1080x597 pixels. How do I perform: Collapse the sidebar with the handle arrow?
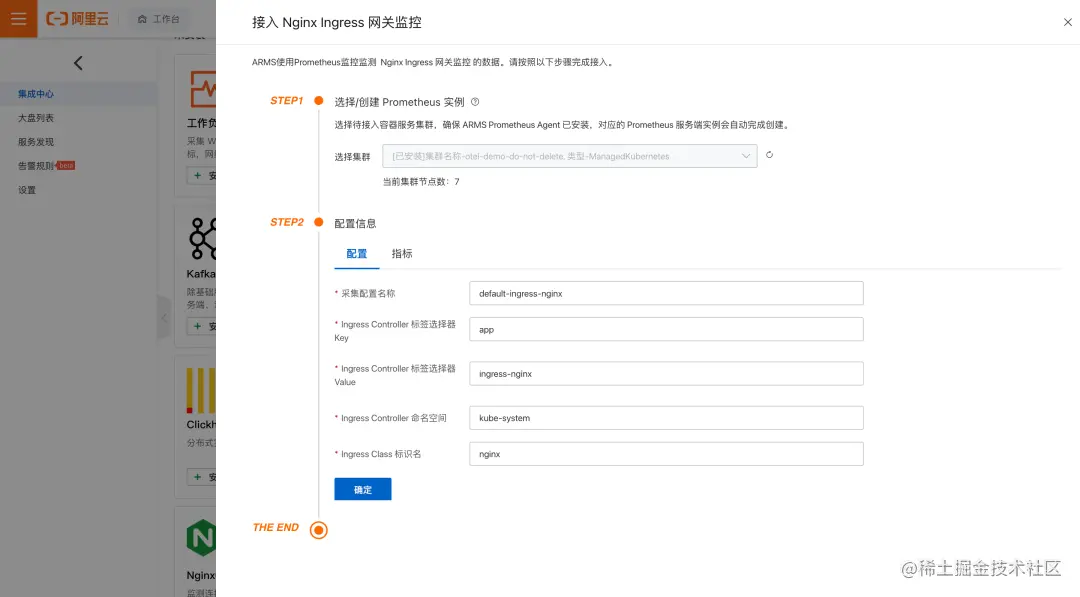pyautogui.click(x=164, y=317)
